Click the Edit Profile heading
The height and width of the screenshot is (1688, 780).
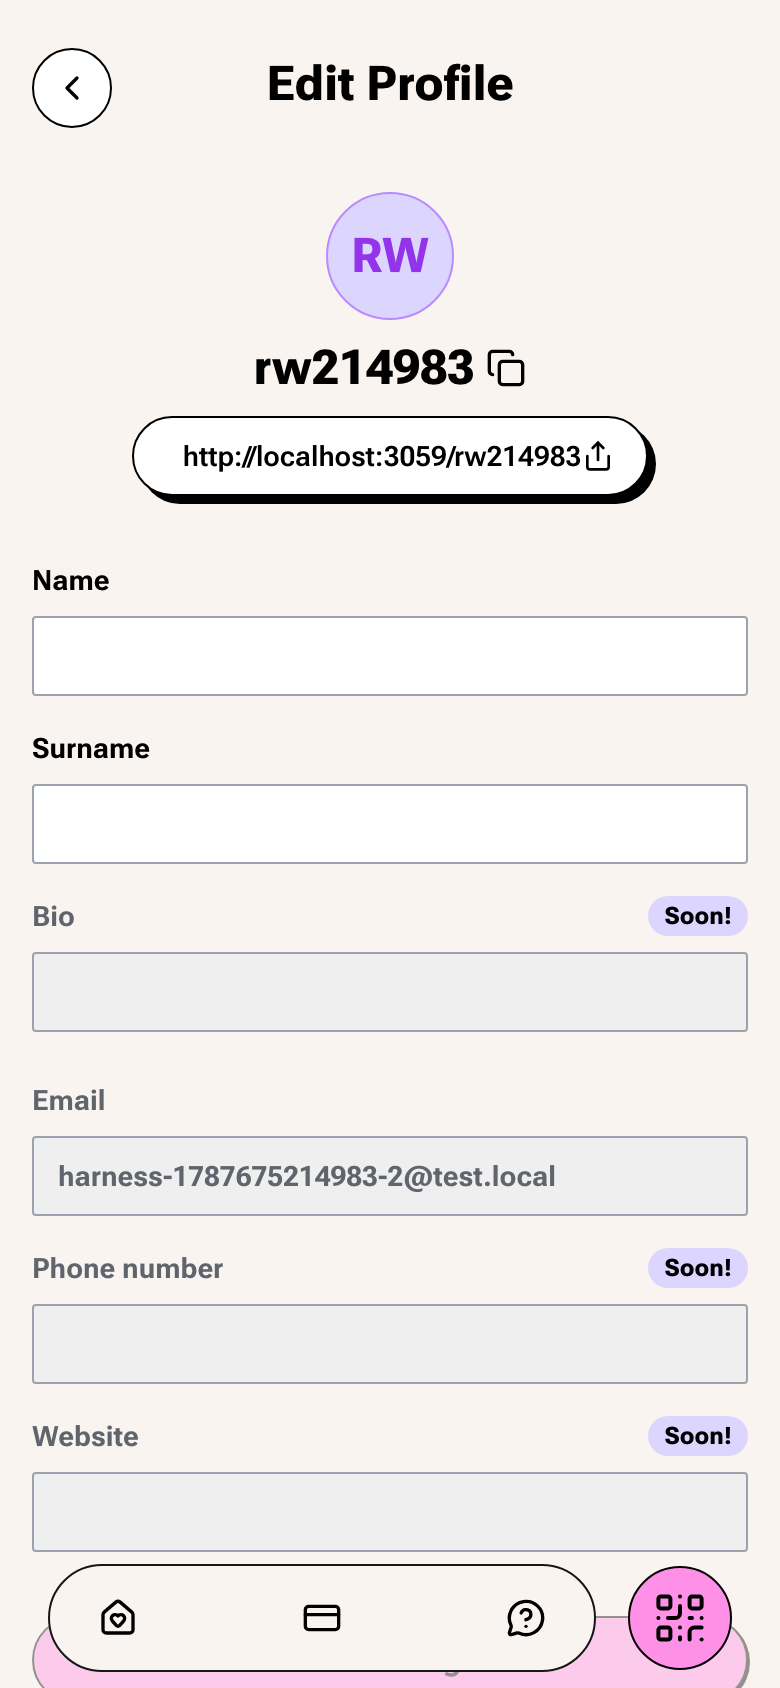[390, 84]
